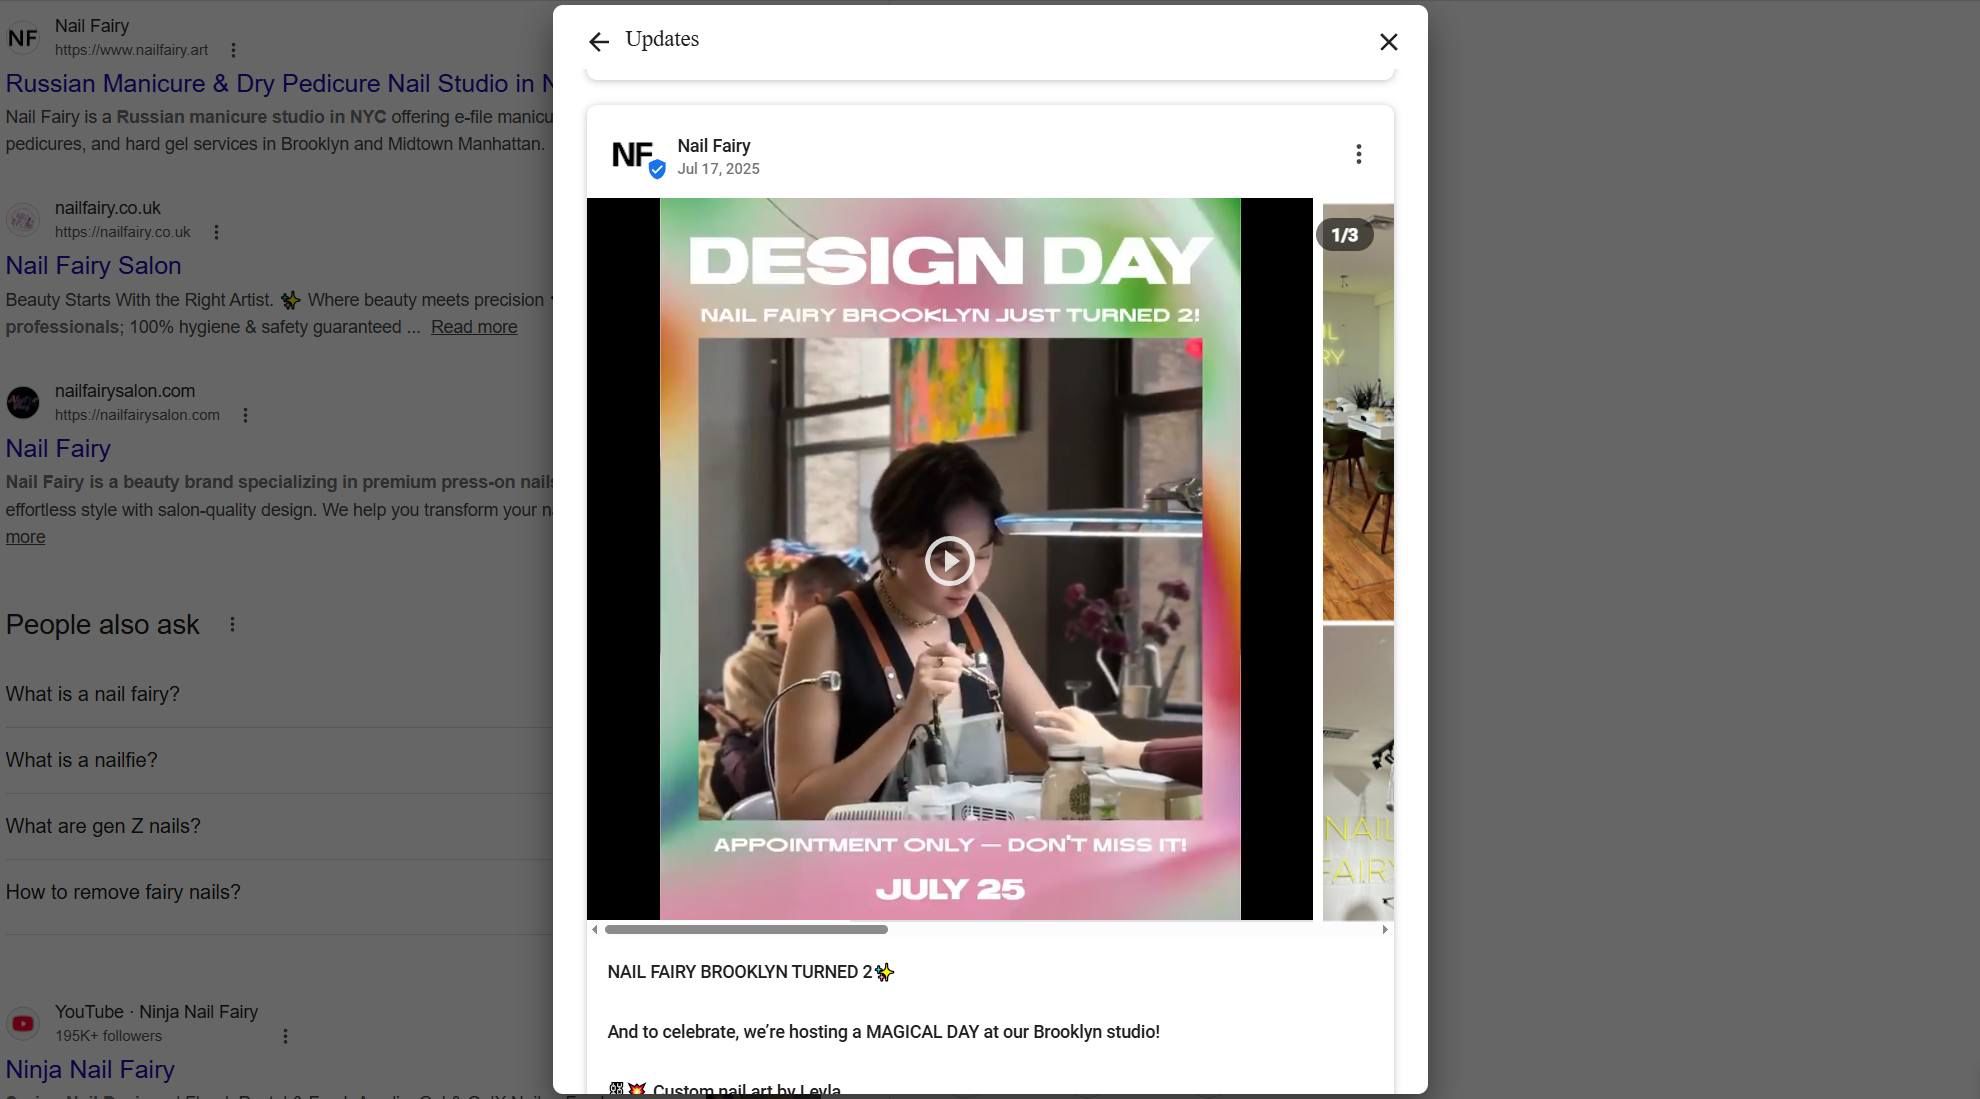Click the Nail Fairy NF profile logo
This screenshot has width=1980, height=1099.
[634, 155]
